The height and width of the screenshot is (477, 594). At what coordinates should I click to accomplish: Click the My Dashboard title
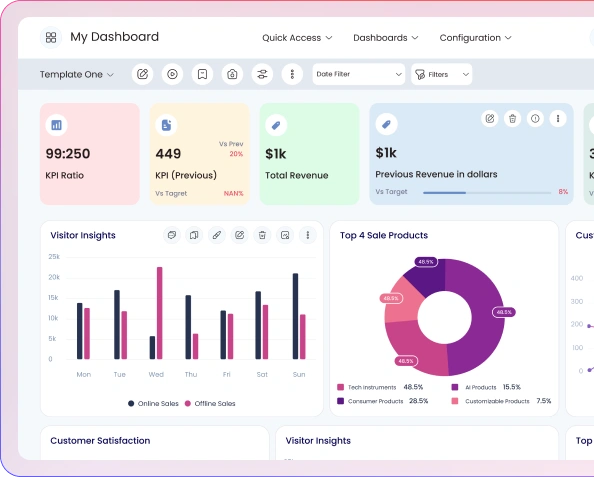[114, 37]
